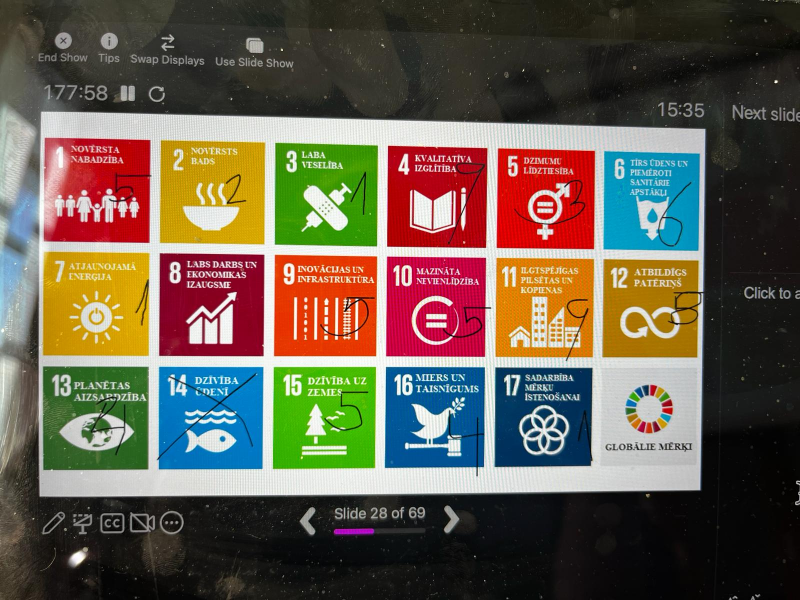Click the Next slide preview label

coord(764,113)
